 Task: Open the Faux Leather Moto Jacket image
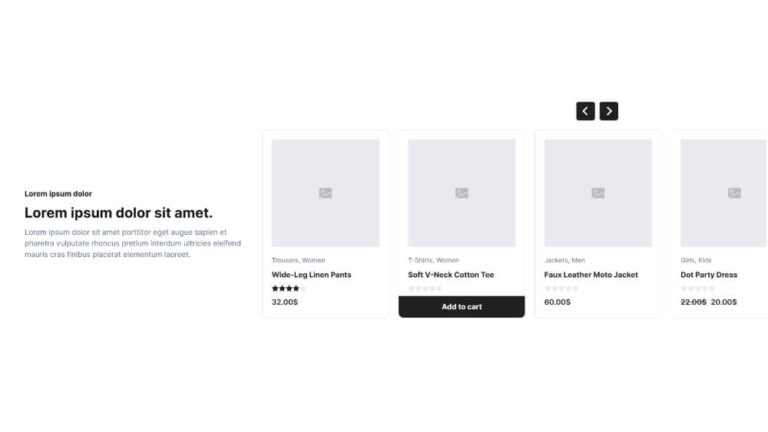[x=597, y=193]
